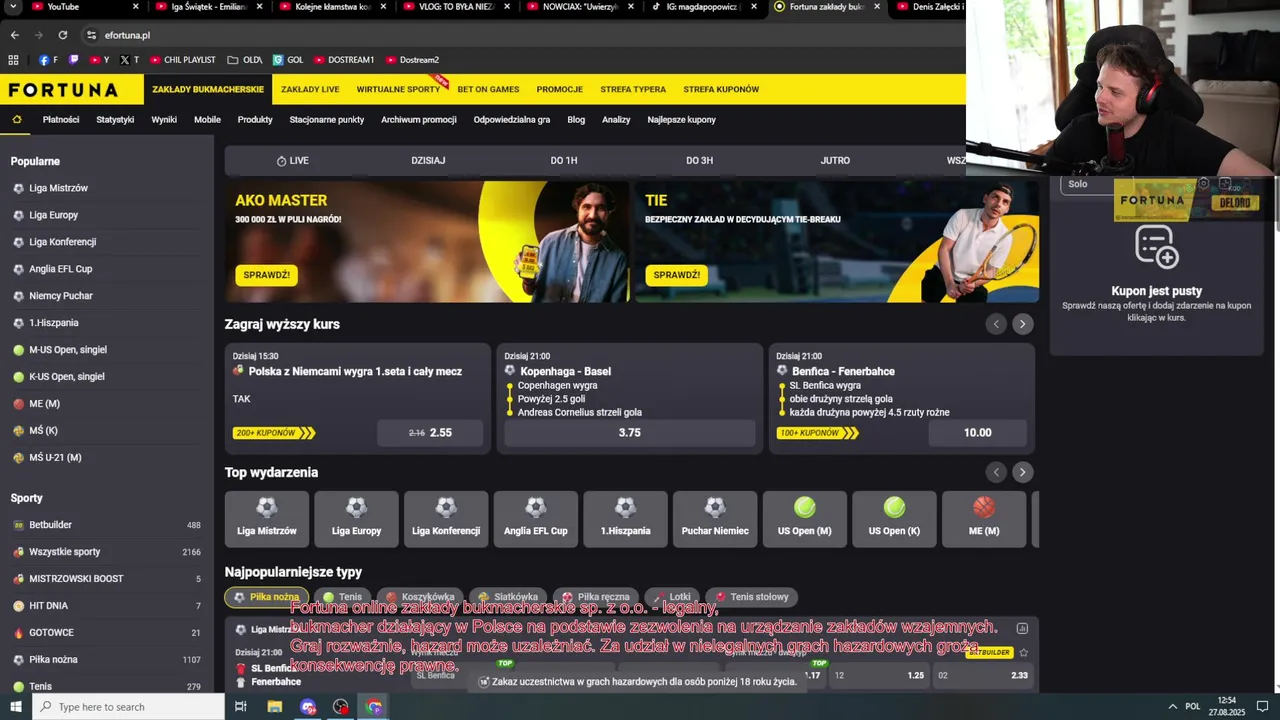This screenshot has height=720, width=1280.
Task: Favorite the Benfica match star icon
Action: 1023,652
